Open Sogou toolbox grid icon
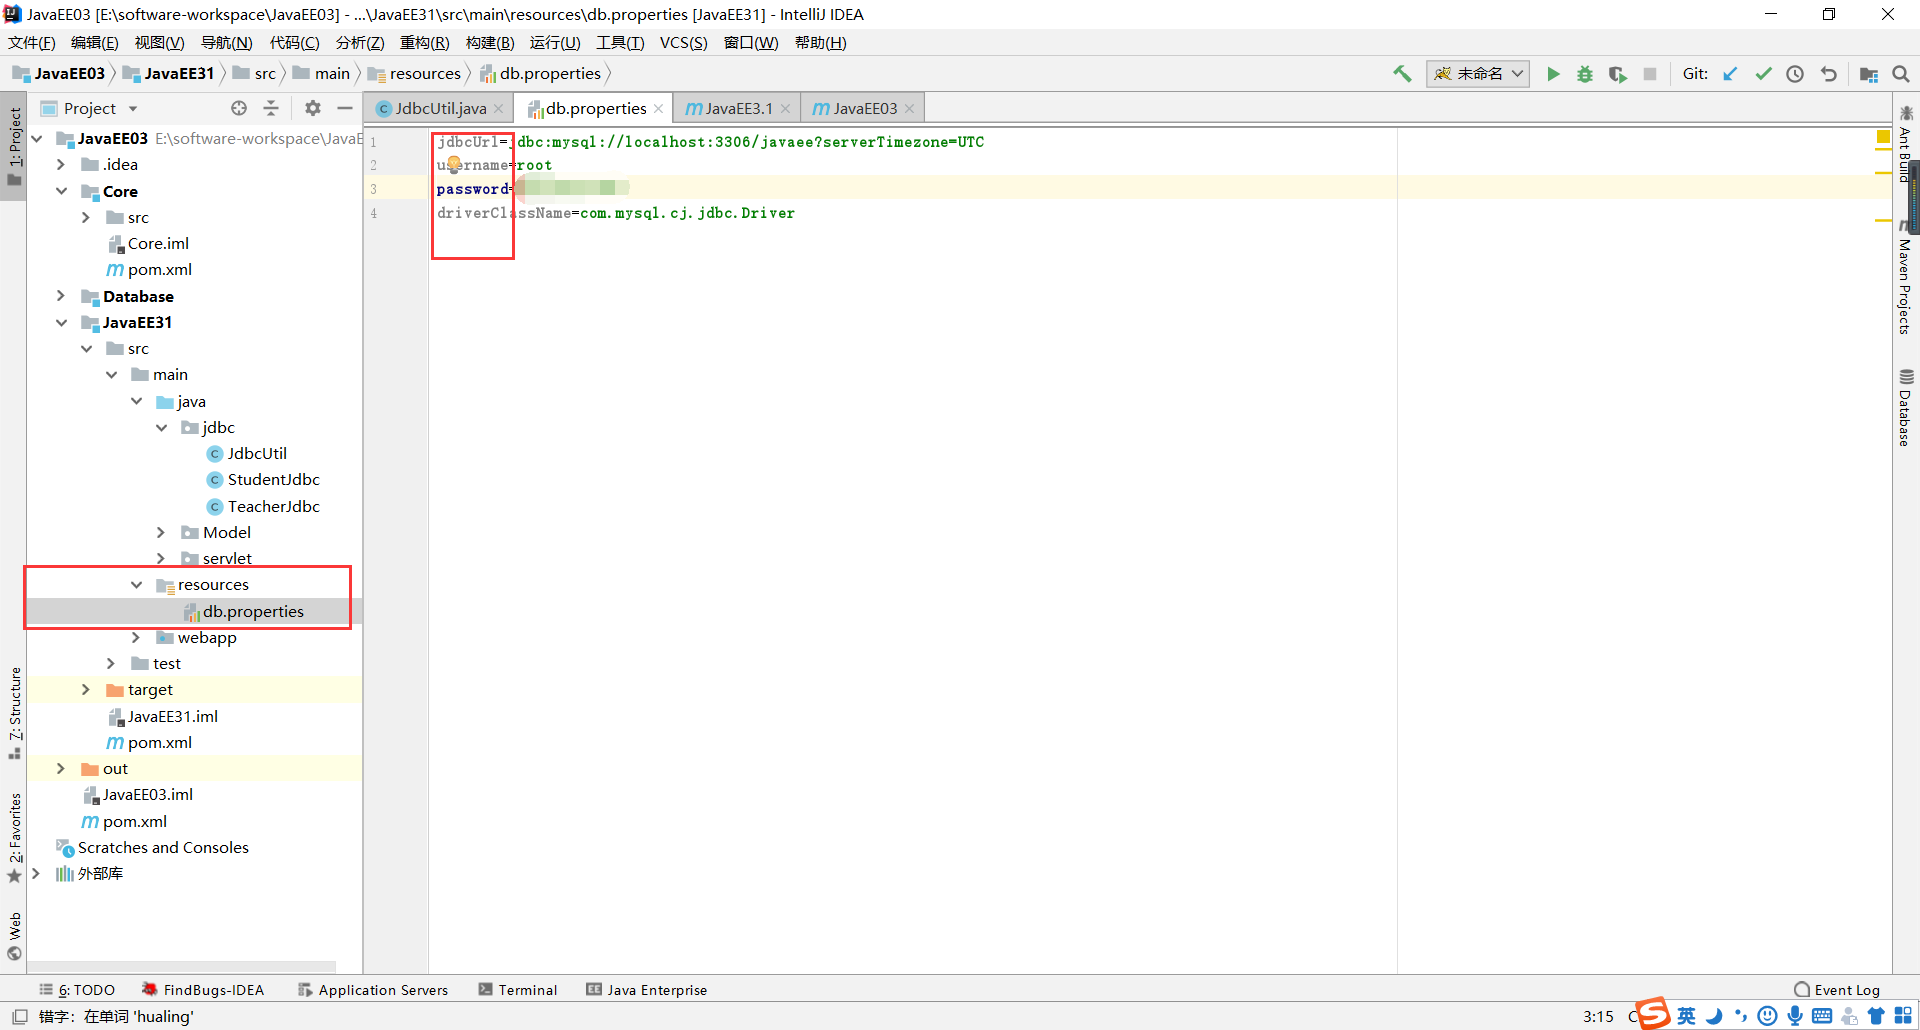The width and height of the screenshot is (1920, 1030). coord(1903,1016)
